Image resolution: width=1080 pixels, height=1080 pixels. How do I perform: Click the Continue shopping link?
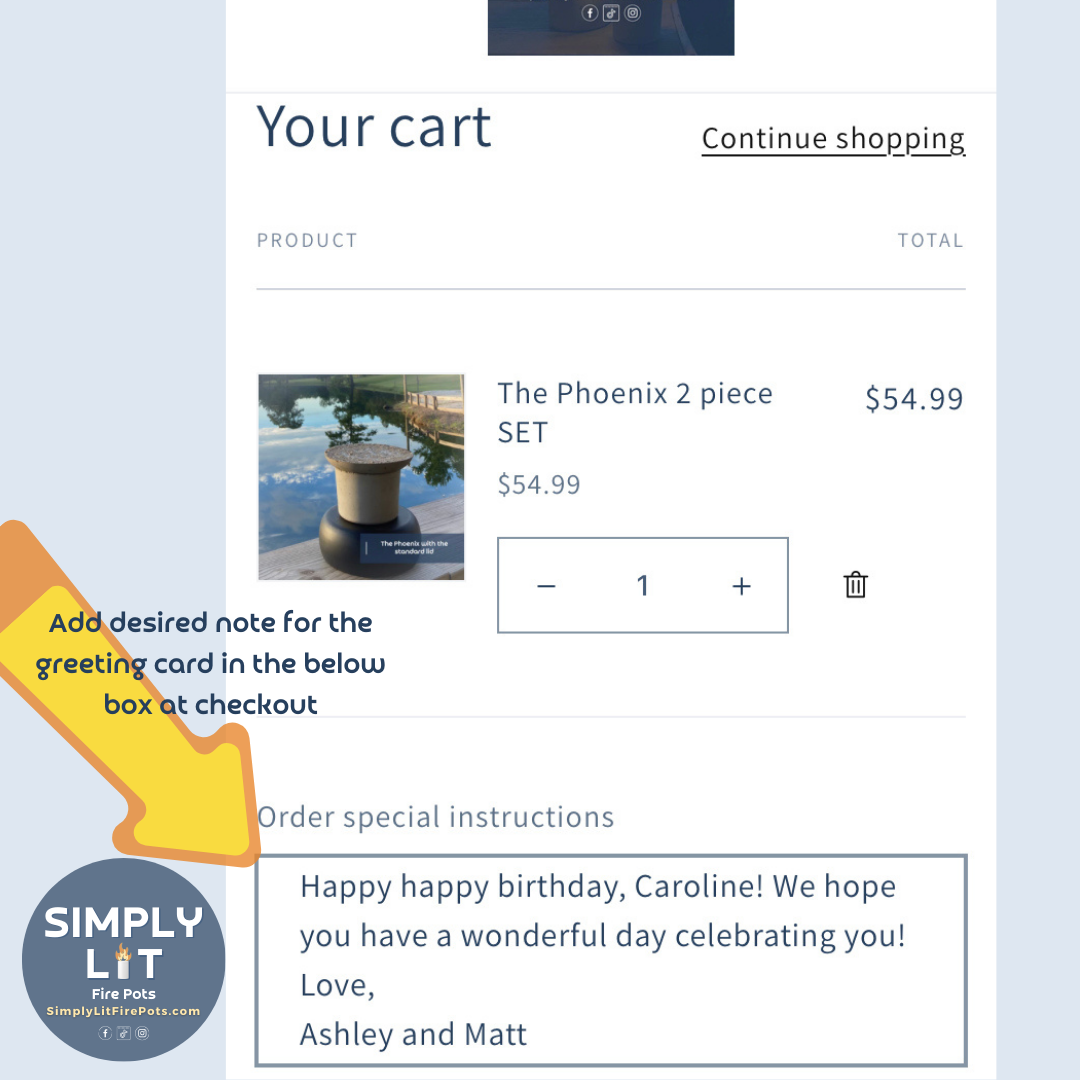tap(833, 139)
